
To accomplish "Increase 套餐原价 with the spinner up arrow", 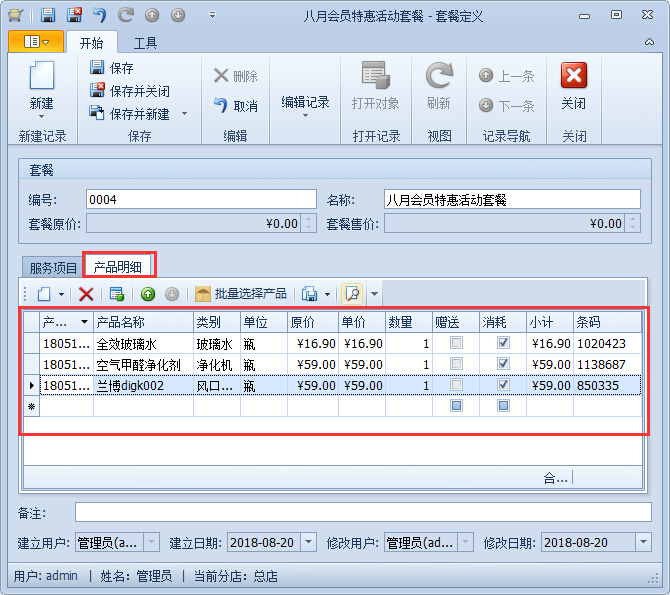I will [x=307, y=219].
